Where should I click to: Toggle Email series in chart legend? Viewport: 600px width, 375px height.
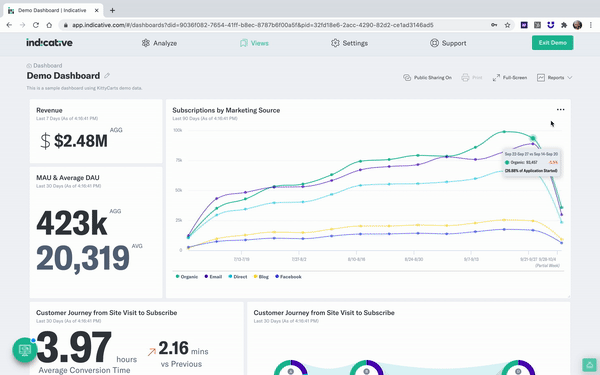pos(213,277)
